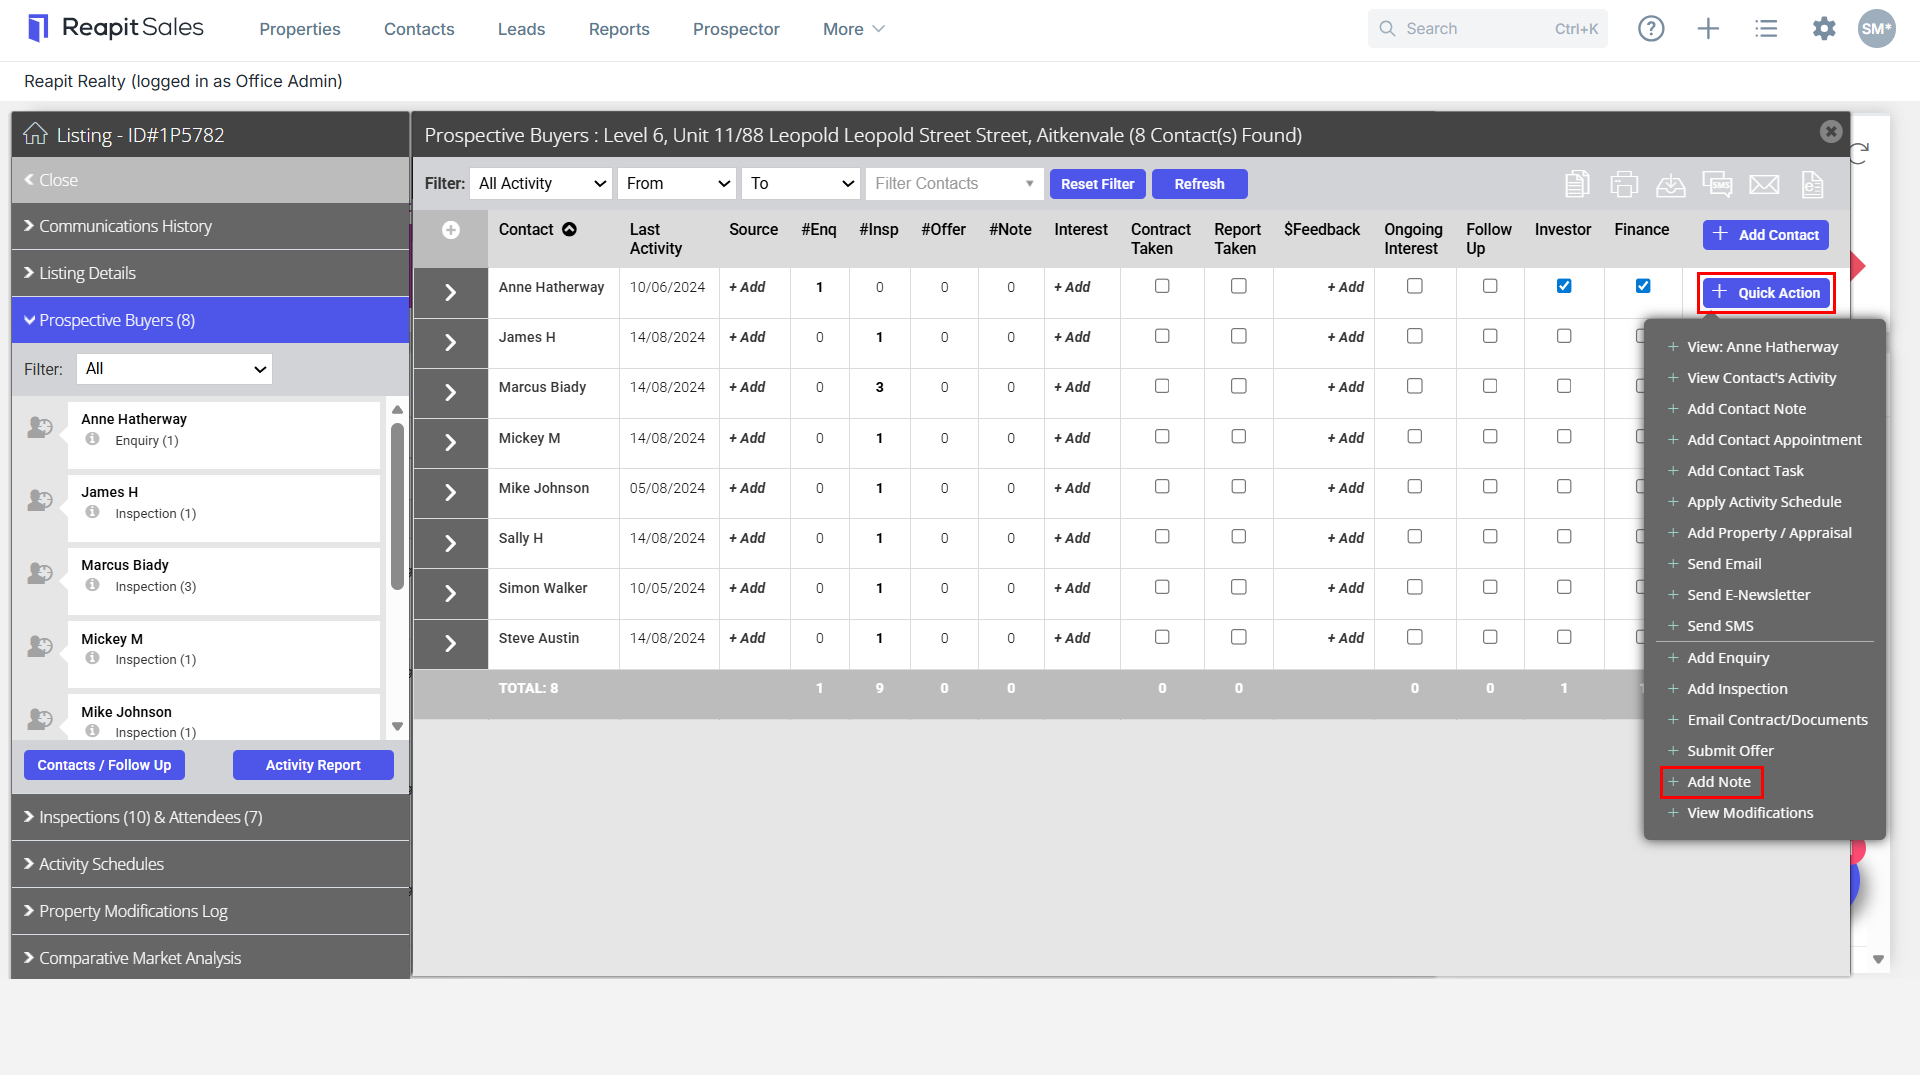This screenshot has height=1080, width=1920.
Task: Click the print icon in buyers toolbar
Action: point(1624,184)
